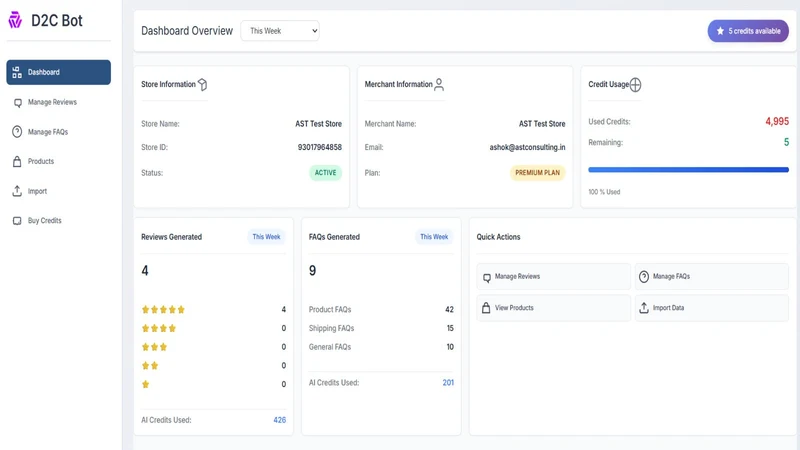Click the Quick Actions heading
800x450 pixels.
[498, 237]
